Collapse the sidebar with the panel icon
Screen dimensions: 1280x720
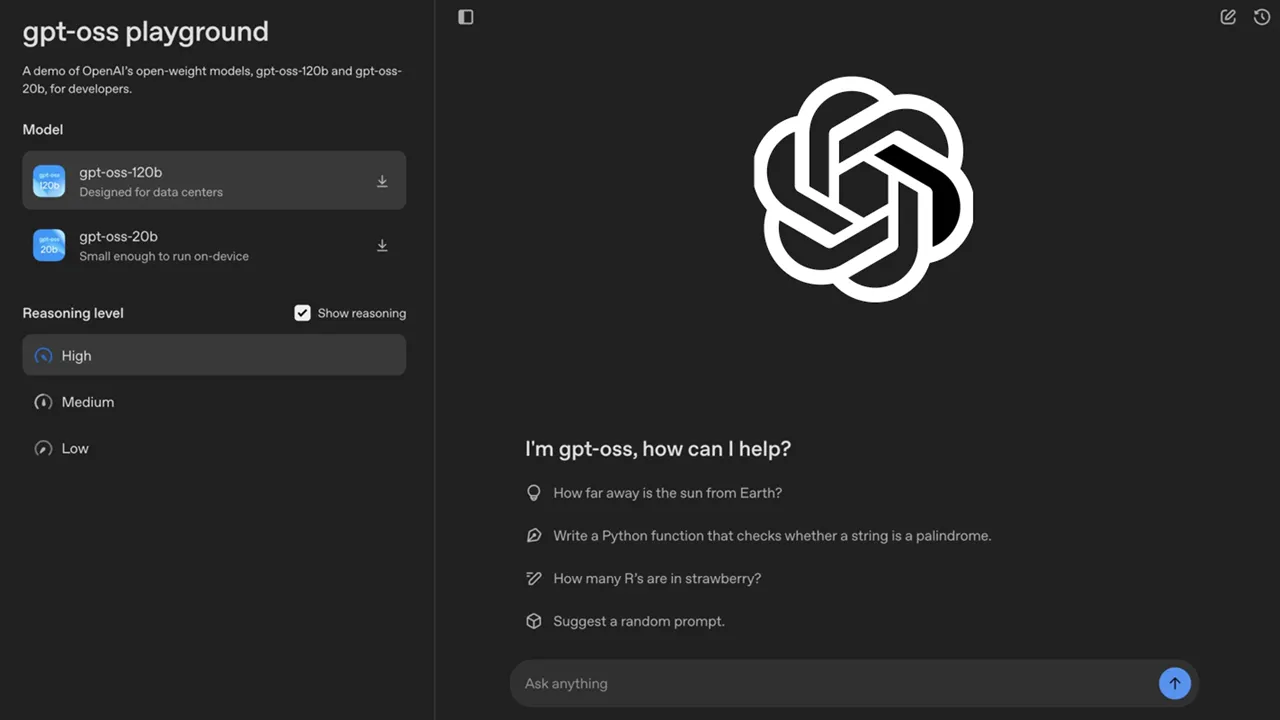[x=465, y=17]
